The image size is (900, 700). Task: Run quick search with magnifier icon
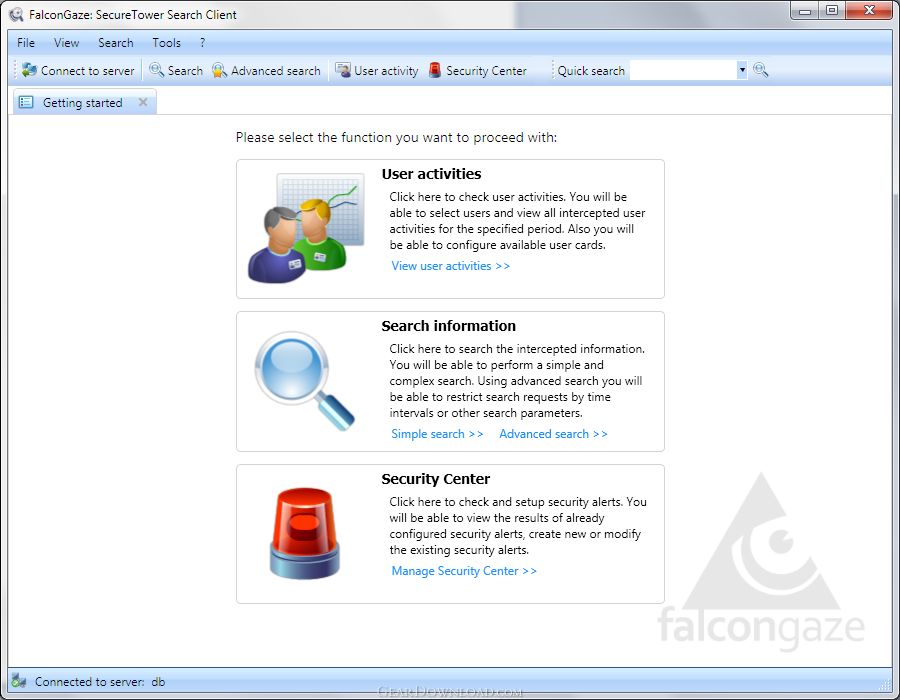pos(761,70)
